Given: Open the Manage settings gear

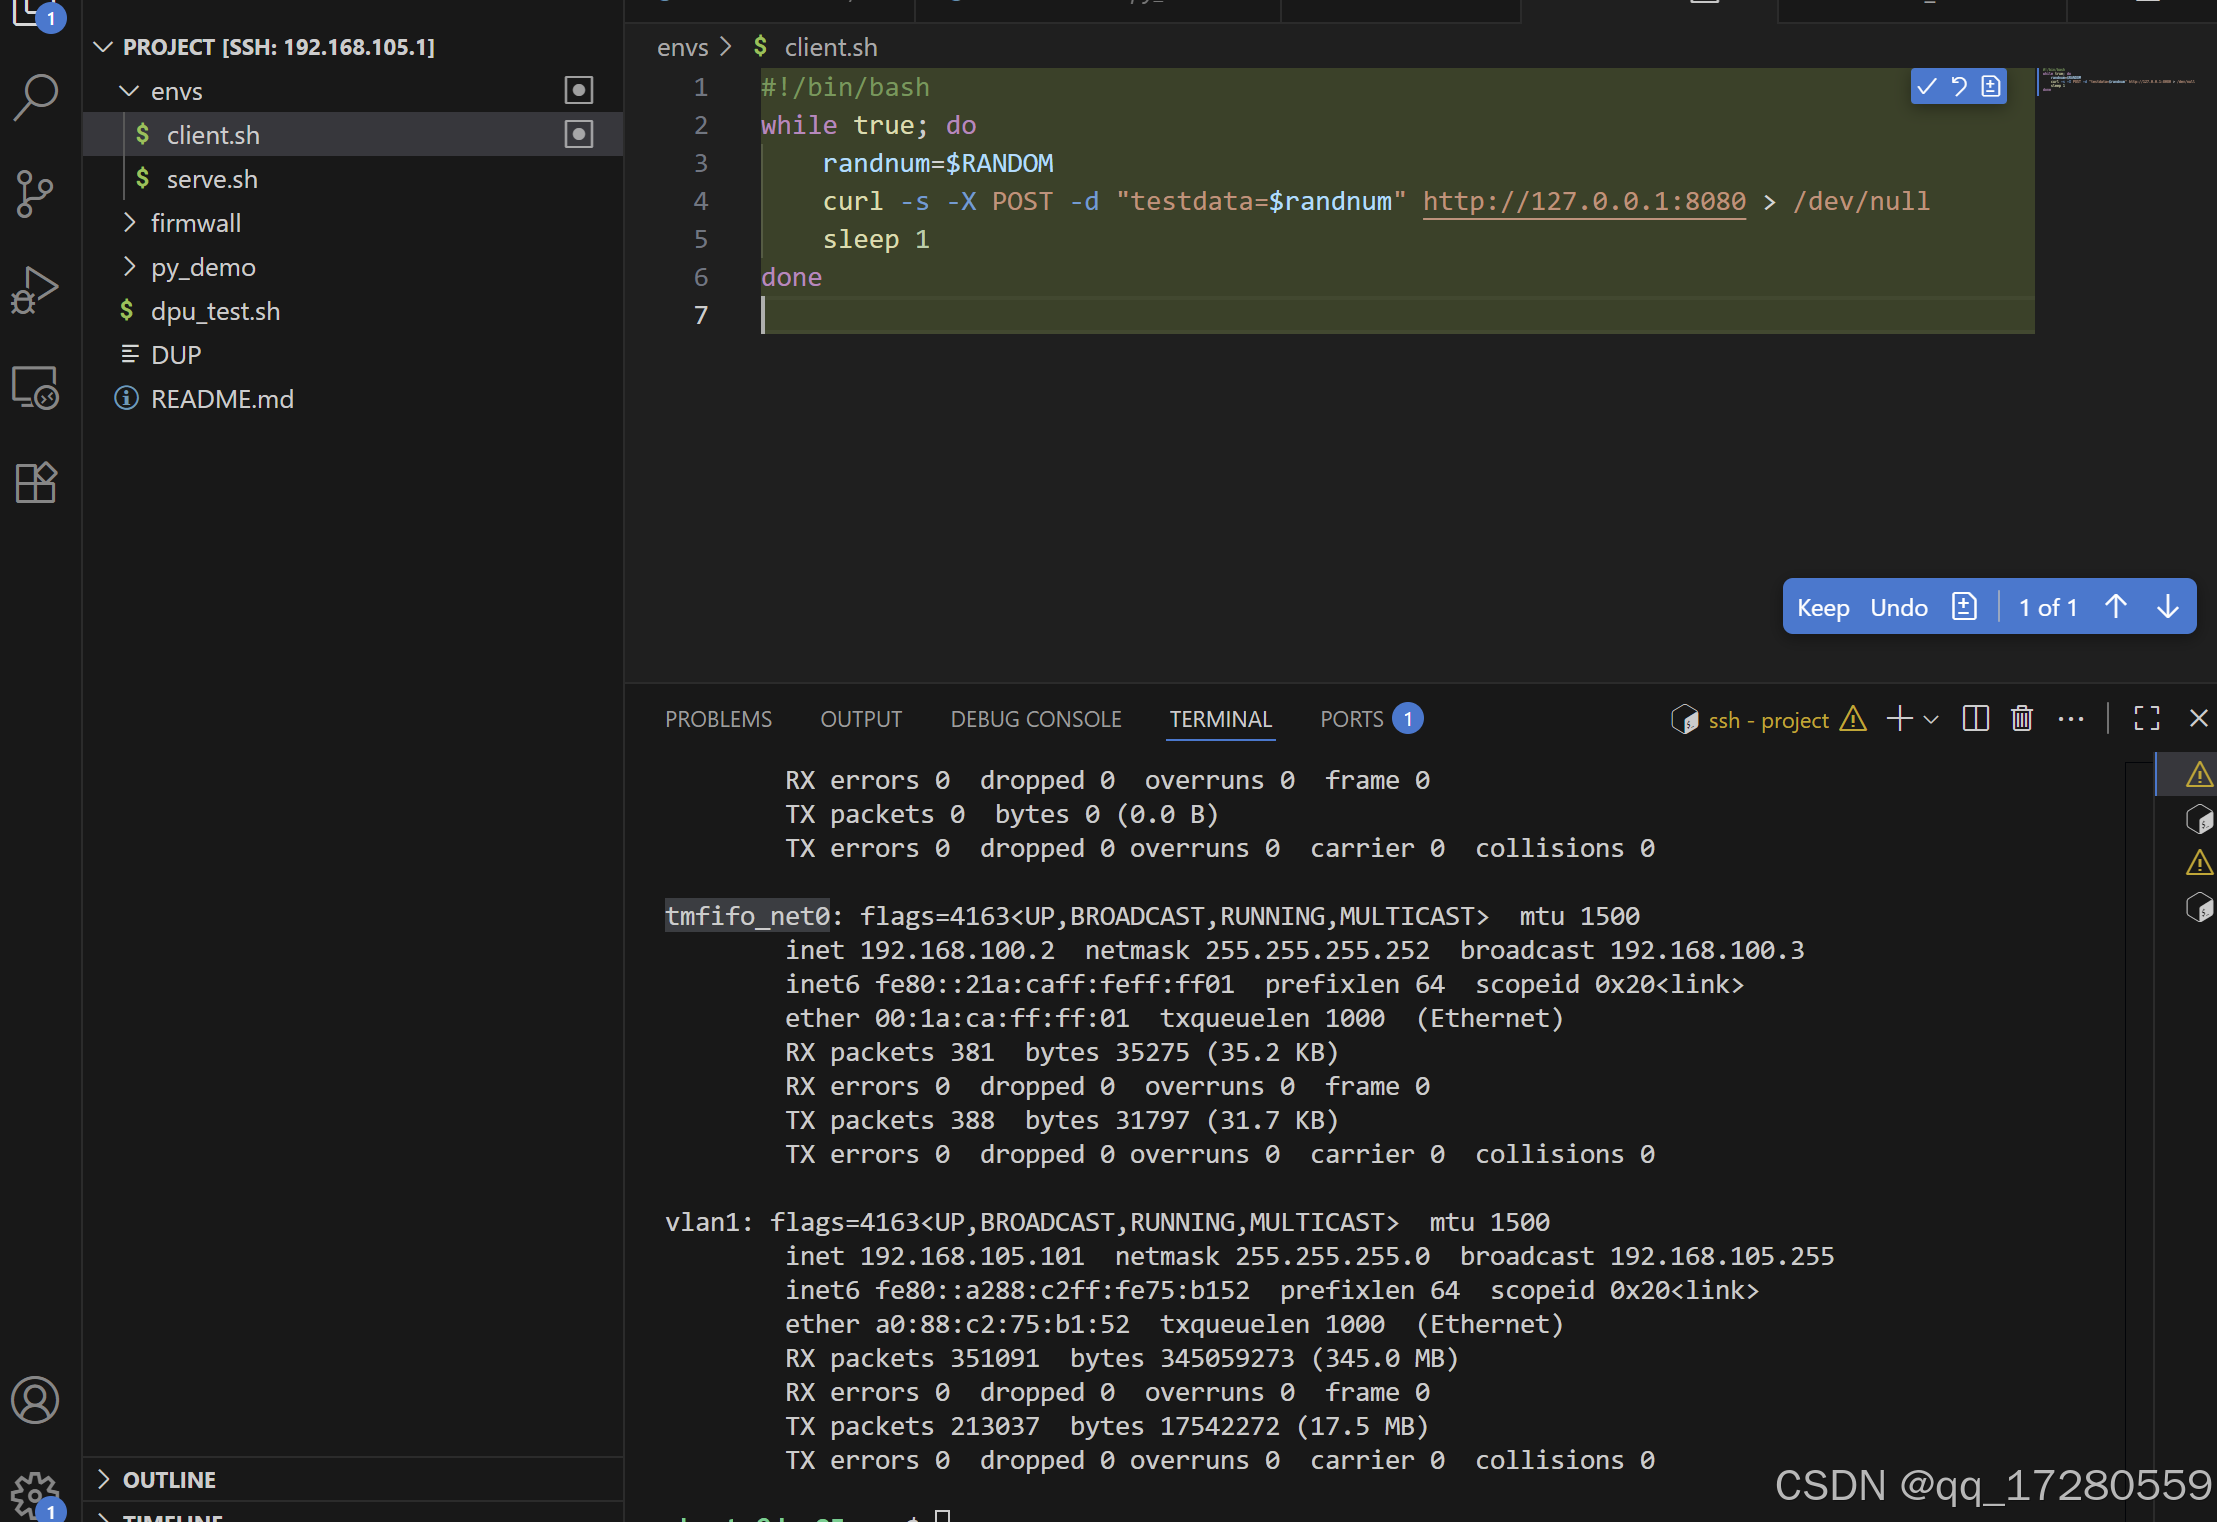Looking at the screenshot, I should (x=36, y=1495).
